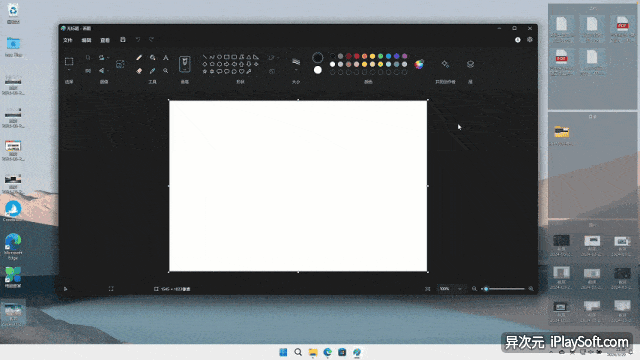Select the primary Color 1 black circle
Viewport: 640px width, 360px height.
317,58
